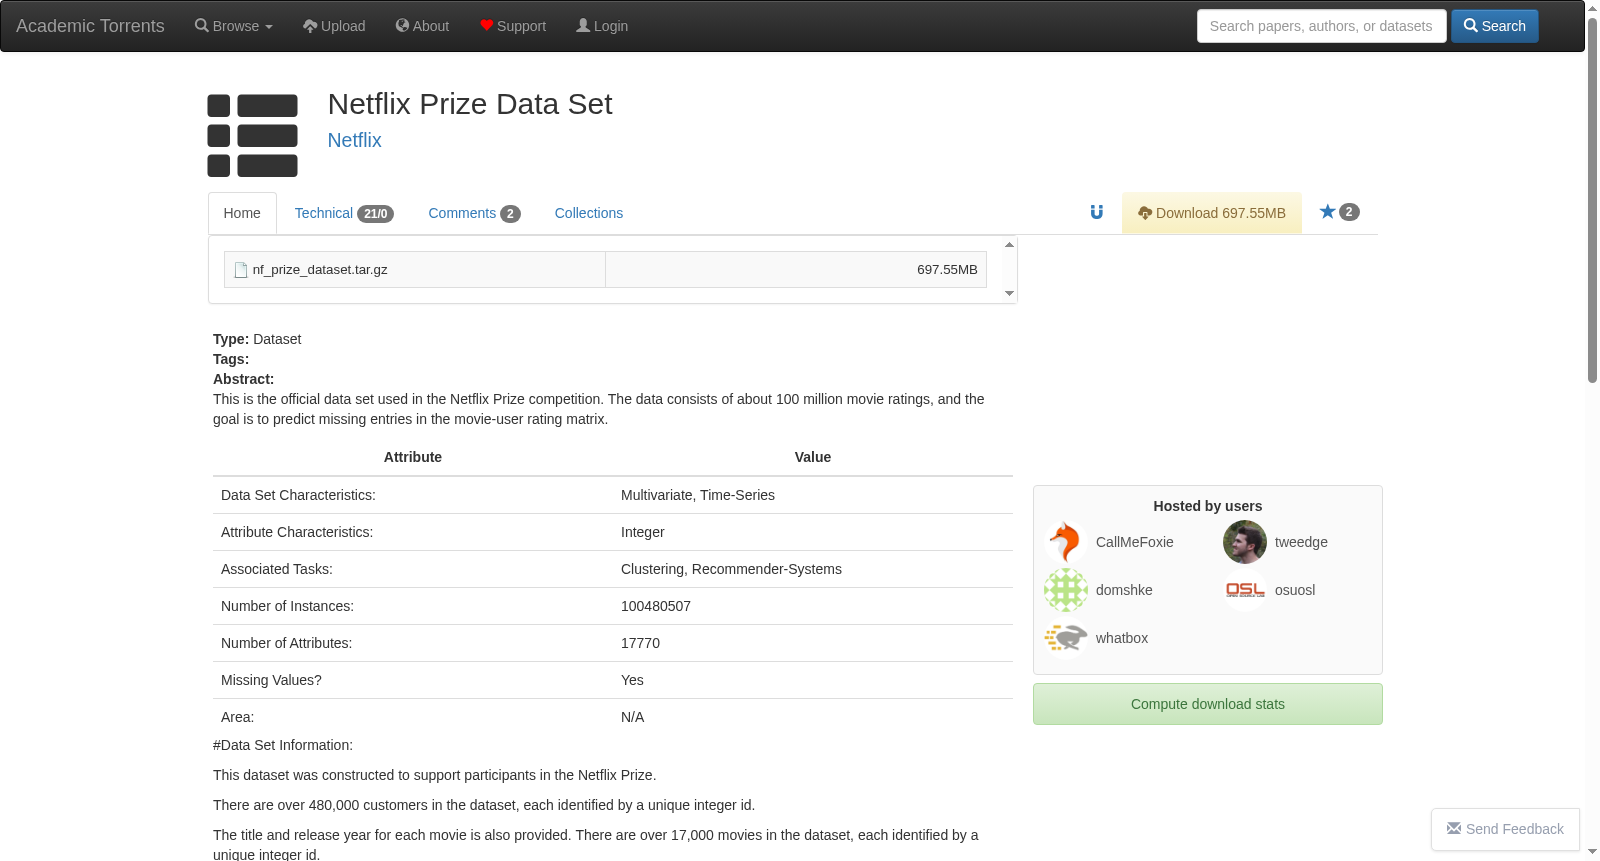Click CallMeFoxie's fox avatar
This screenshot has height=861, width=1600.
[1066, 542]
